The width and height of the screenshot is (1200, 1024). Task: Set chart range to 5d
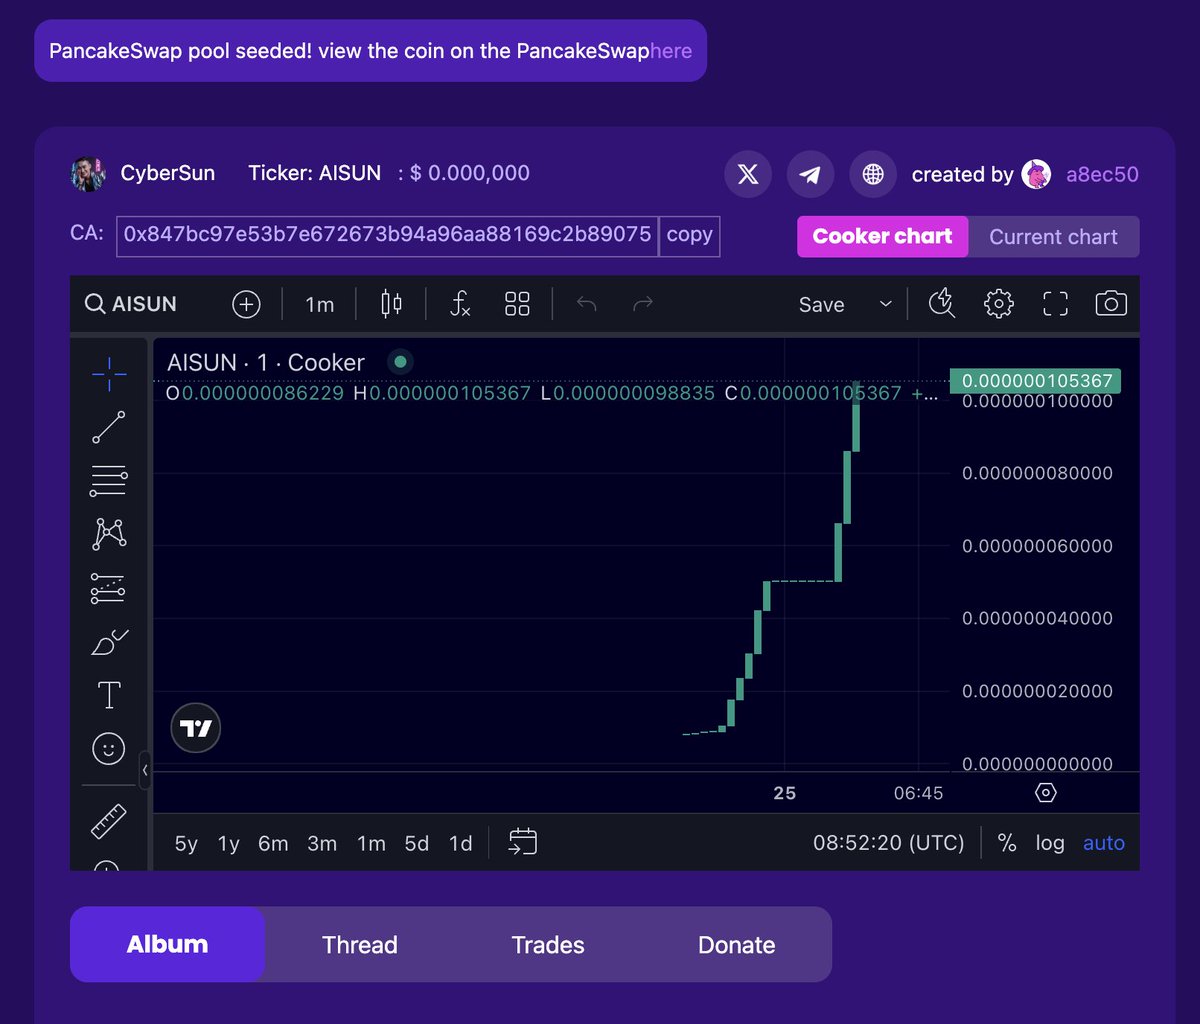[x=417, y=843]
